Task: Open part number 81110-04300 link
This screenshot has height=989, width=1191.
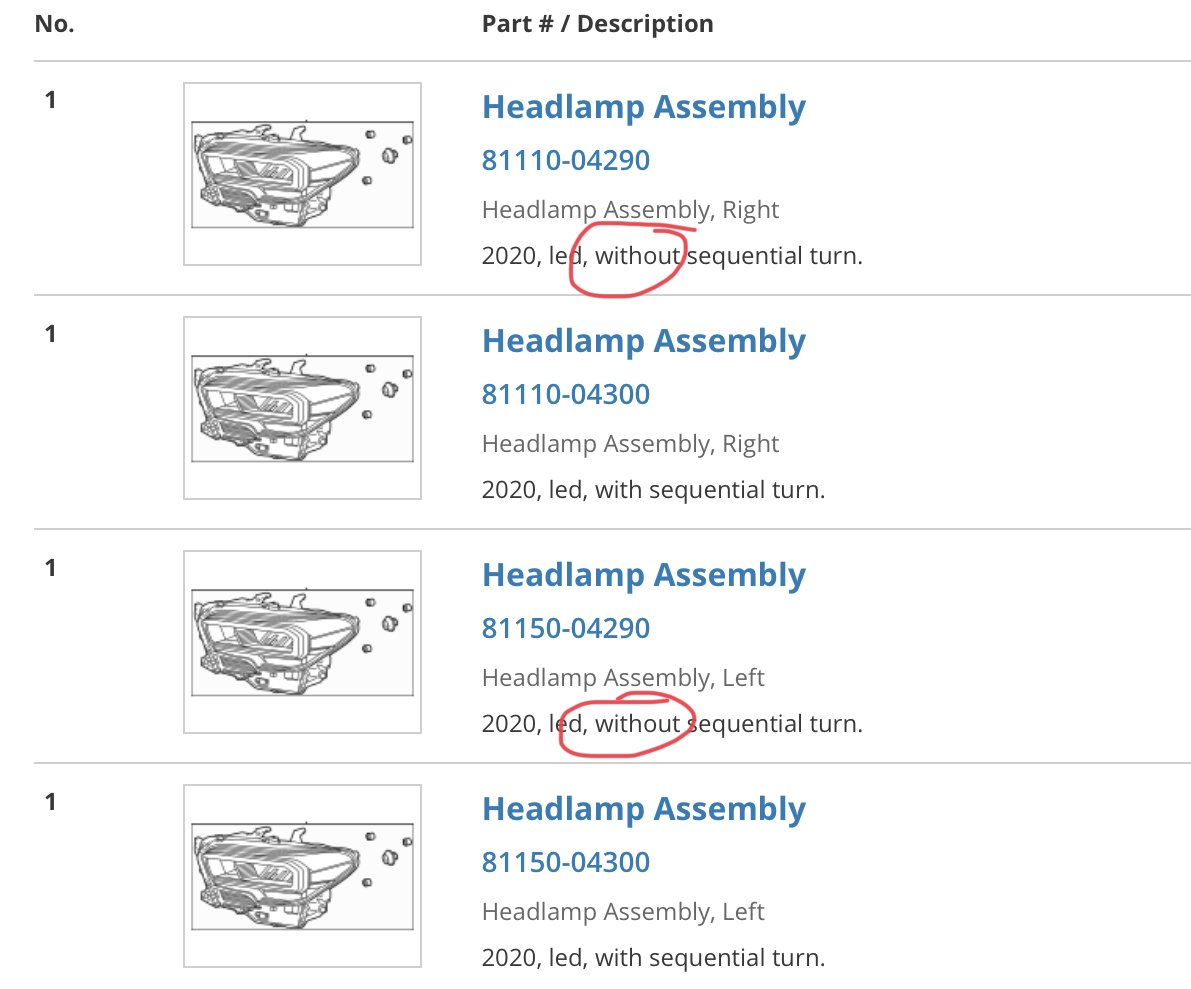Action: (566, 394)
